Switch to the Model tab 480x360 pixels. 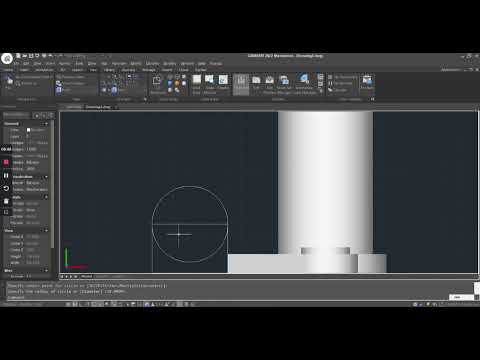(x=86, y=276)
